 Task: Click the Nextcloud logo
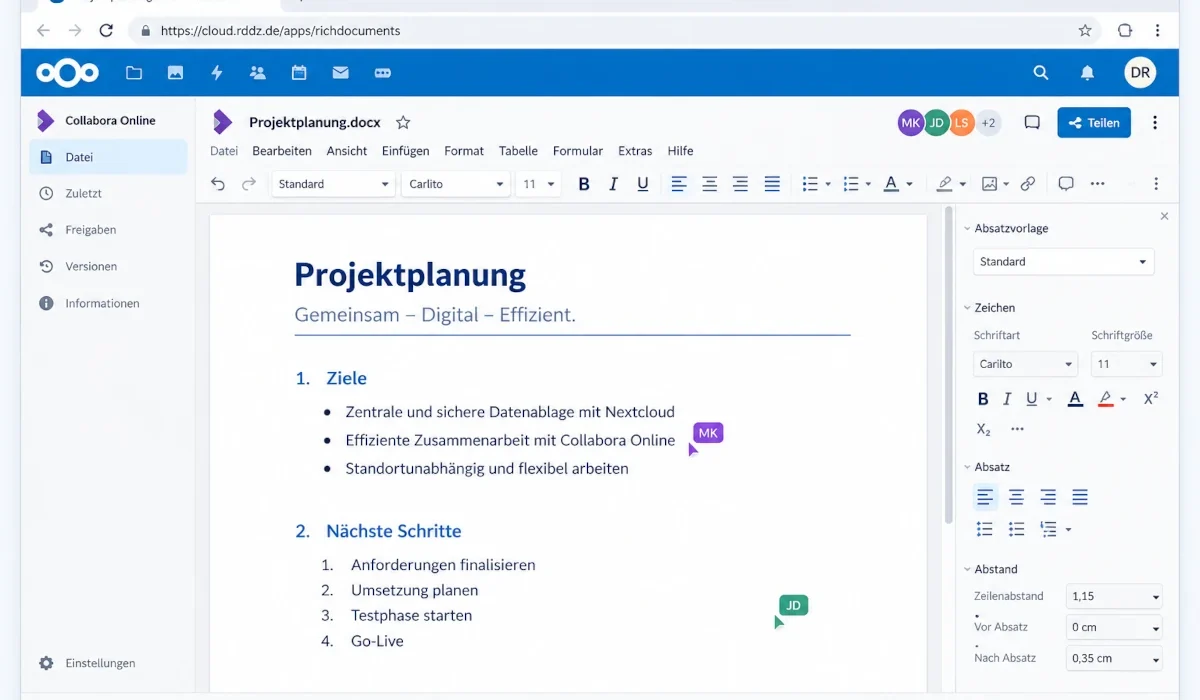point(67,73)
